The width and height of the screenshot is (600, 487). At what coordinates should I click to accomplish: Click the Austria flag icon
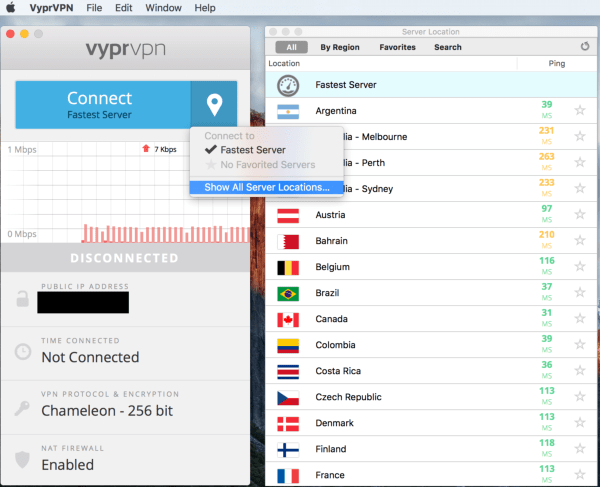tap(288, 216)
